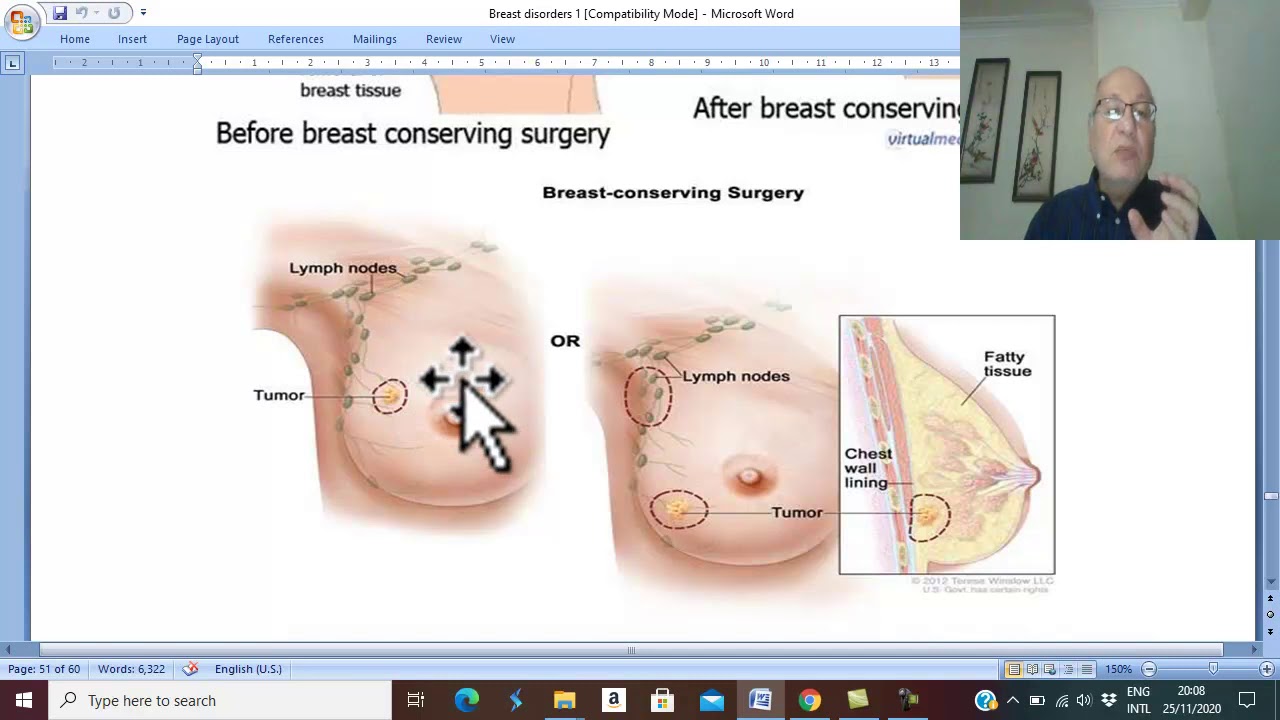
Task: Click Select Browse Object button
Action: pyautogui.click(x=1271, y=614)
